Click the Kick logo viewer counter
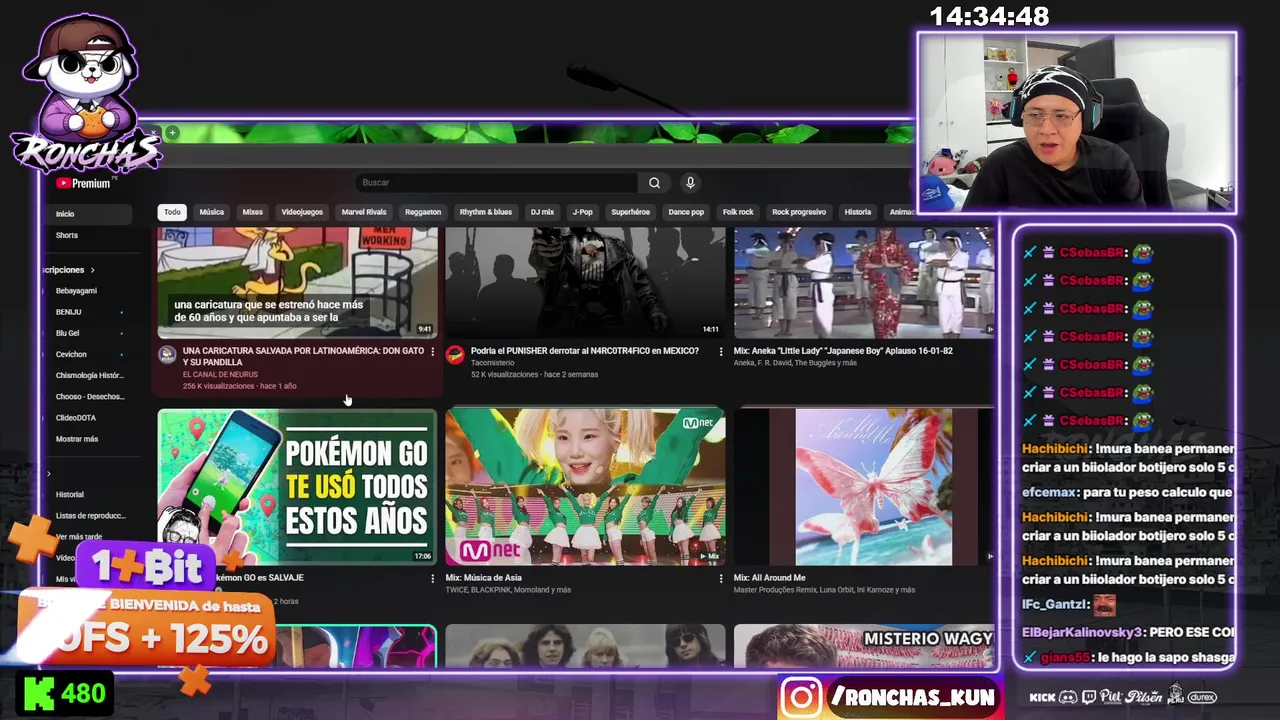Viewport: 1280px width, 720px height. 65,694
